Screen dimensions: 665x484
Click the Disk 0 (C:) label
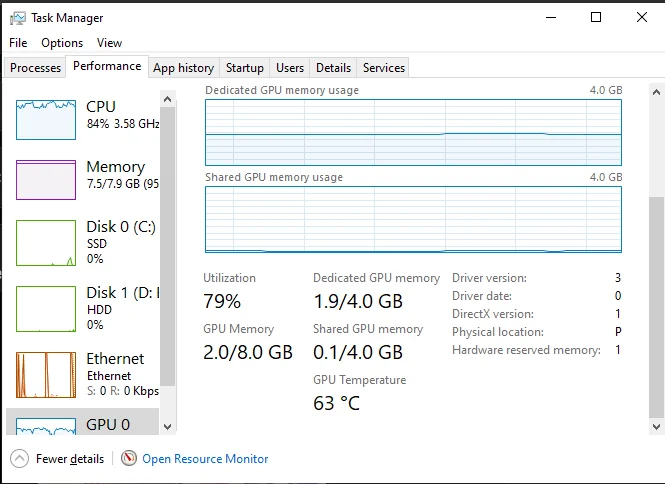tap(121, 227)
